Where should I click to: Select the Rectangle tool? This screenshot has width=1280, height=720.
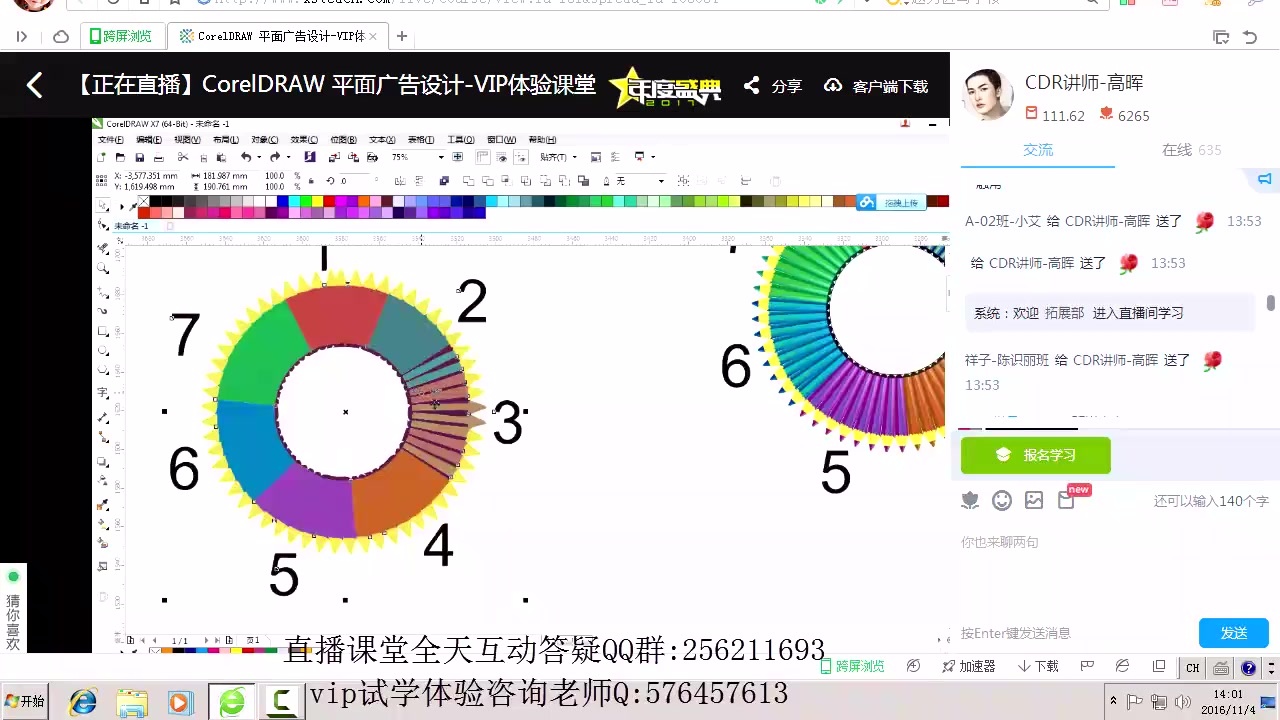pos(102,331)
